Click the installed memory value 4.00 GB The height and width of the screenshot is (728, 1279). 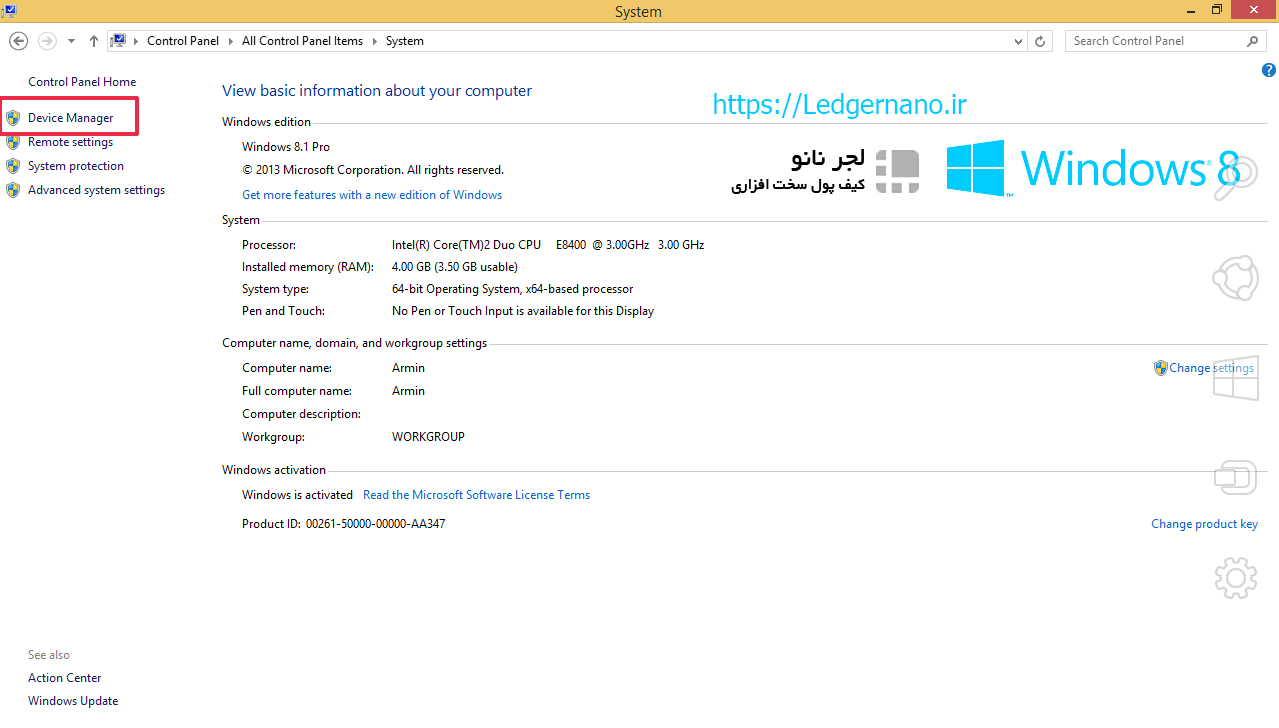coord(455,267)
